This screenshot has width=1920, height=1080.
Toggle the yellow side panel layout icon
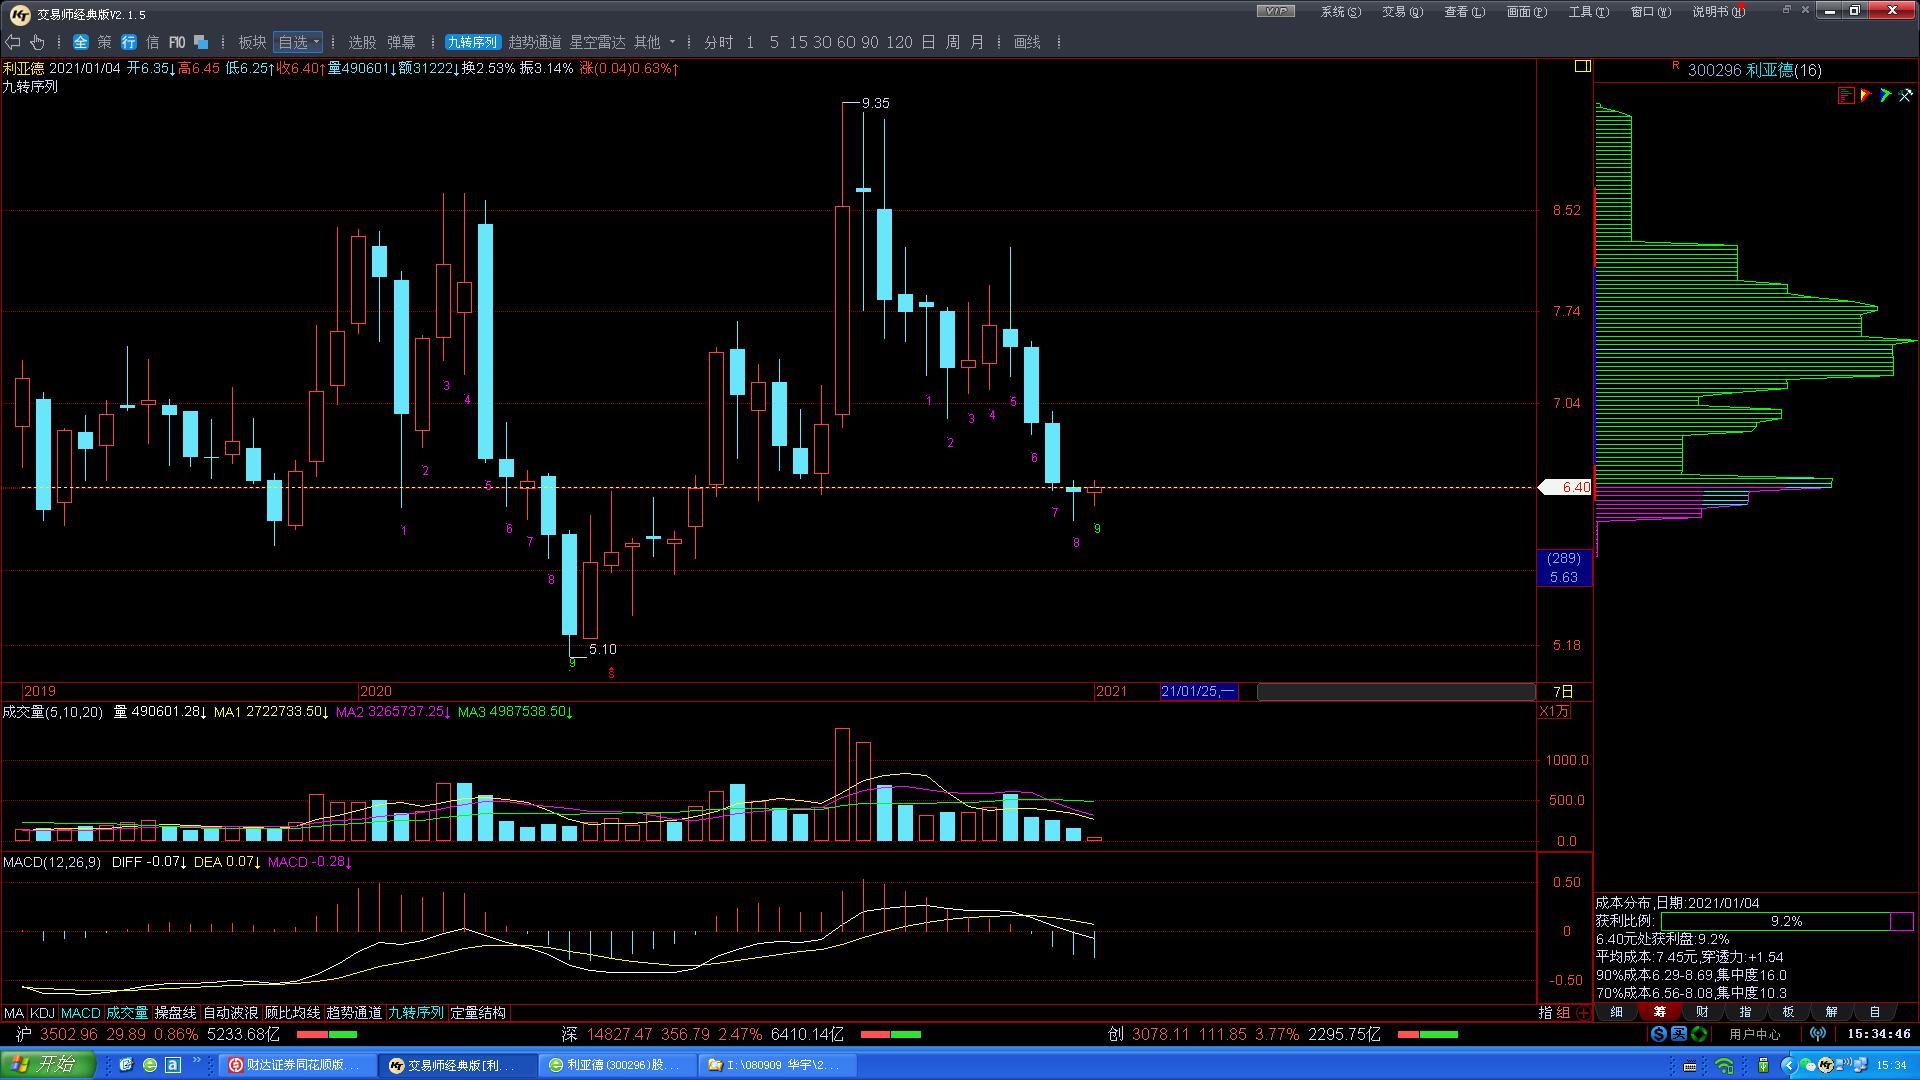pos(1582,67)
